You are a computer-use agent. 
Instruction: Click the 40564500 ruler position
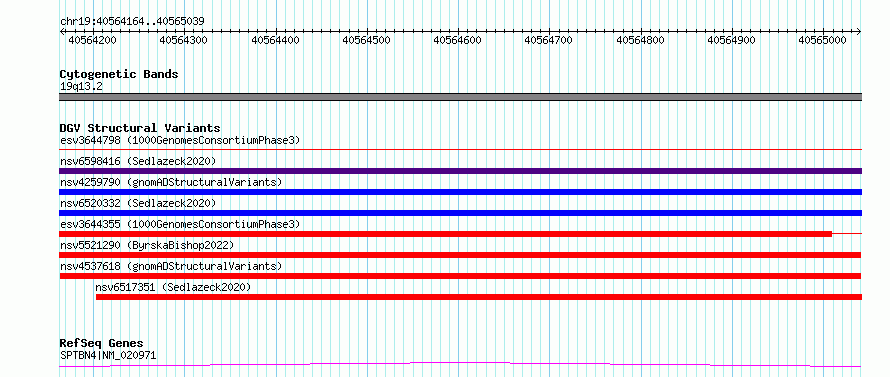pos(366,40)
